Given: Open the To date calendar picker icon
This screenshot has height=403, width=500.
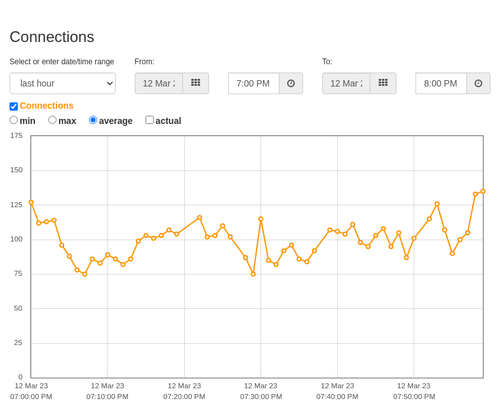Looking at the screenshot, I should click(x=383, y=83).
